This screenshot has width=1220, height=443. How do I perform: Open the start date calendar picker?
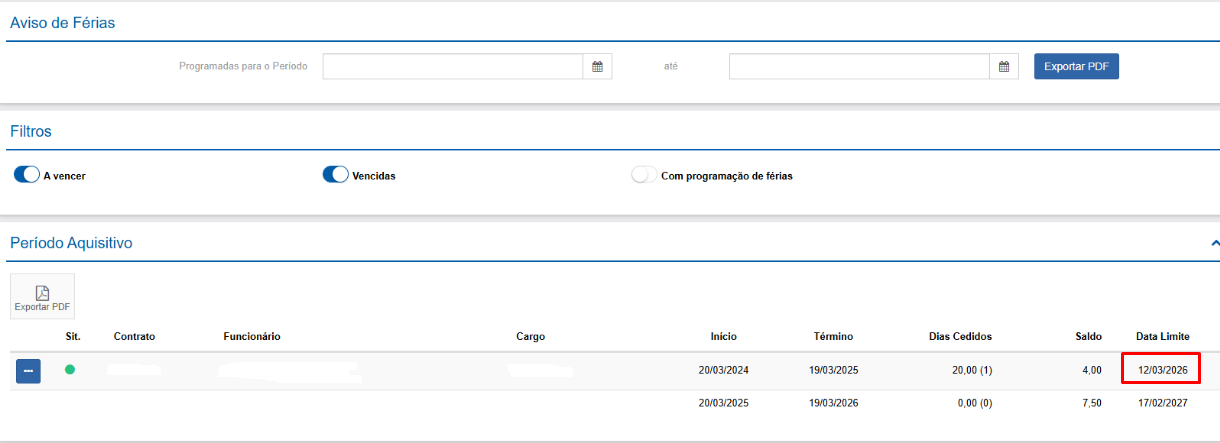[597, 67]
